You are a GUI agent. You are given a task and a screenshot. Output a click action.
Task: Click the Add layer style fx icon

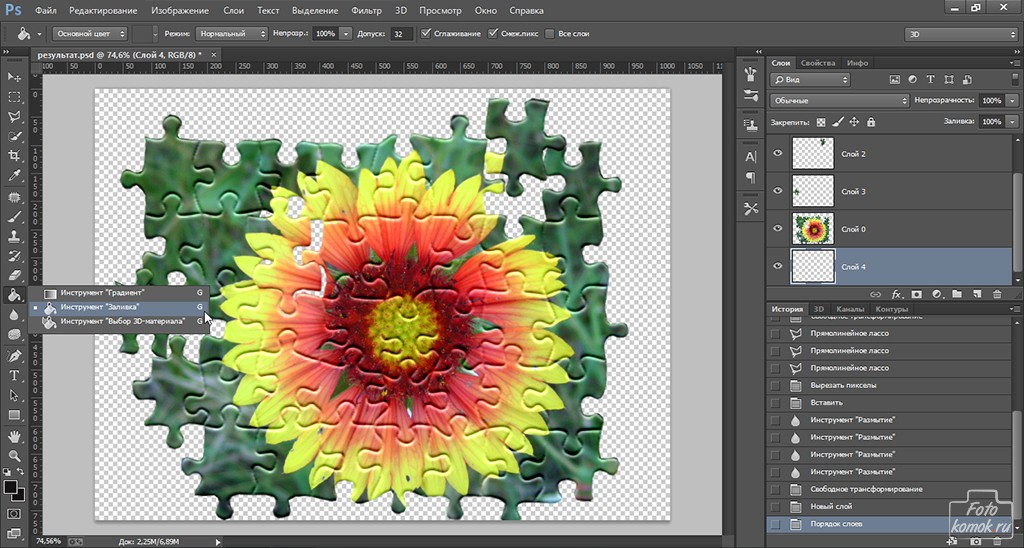897,295
